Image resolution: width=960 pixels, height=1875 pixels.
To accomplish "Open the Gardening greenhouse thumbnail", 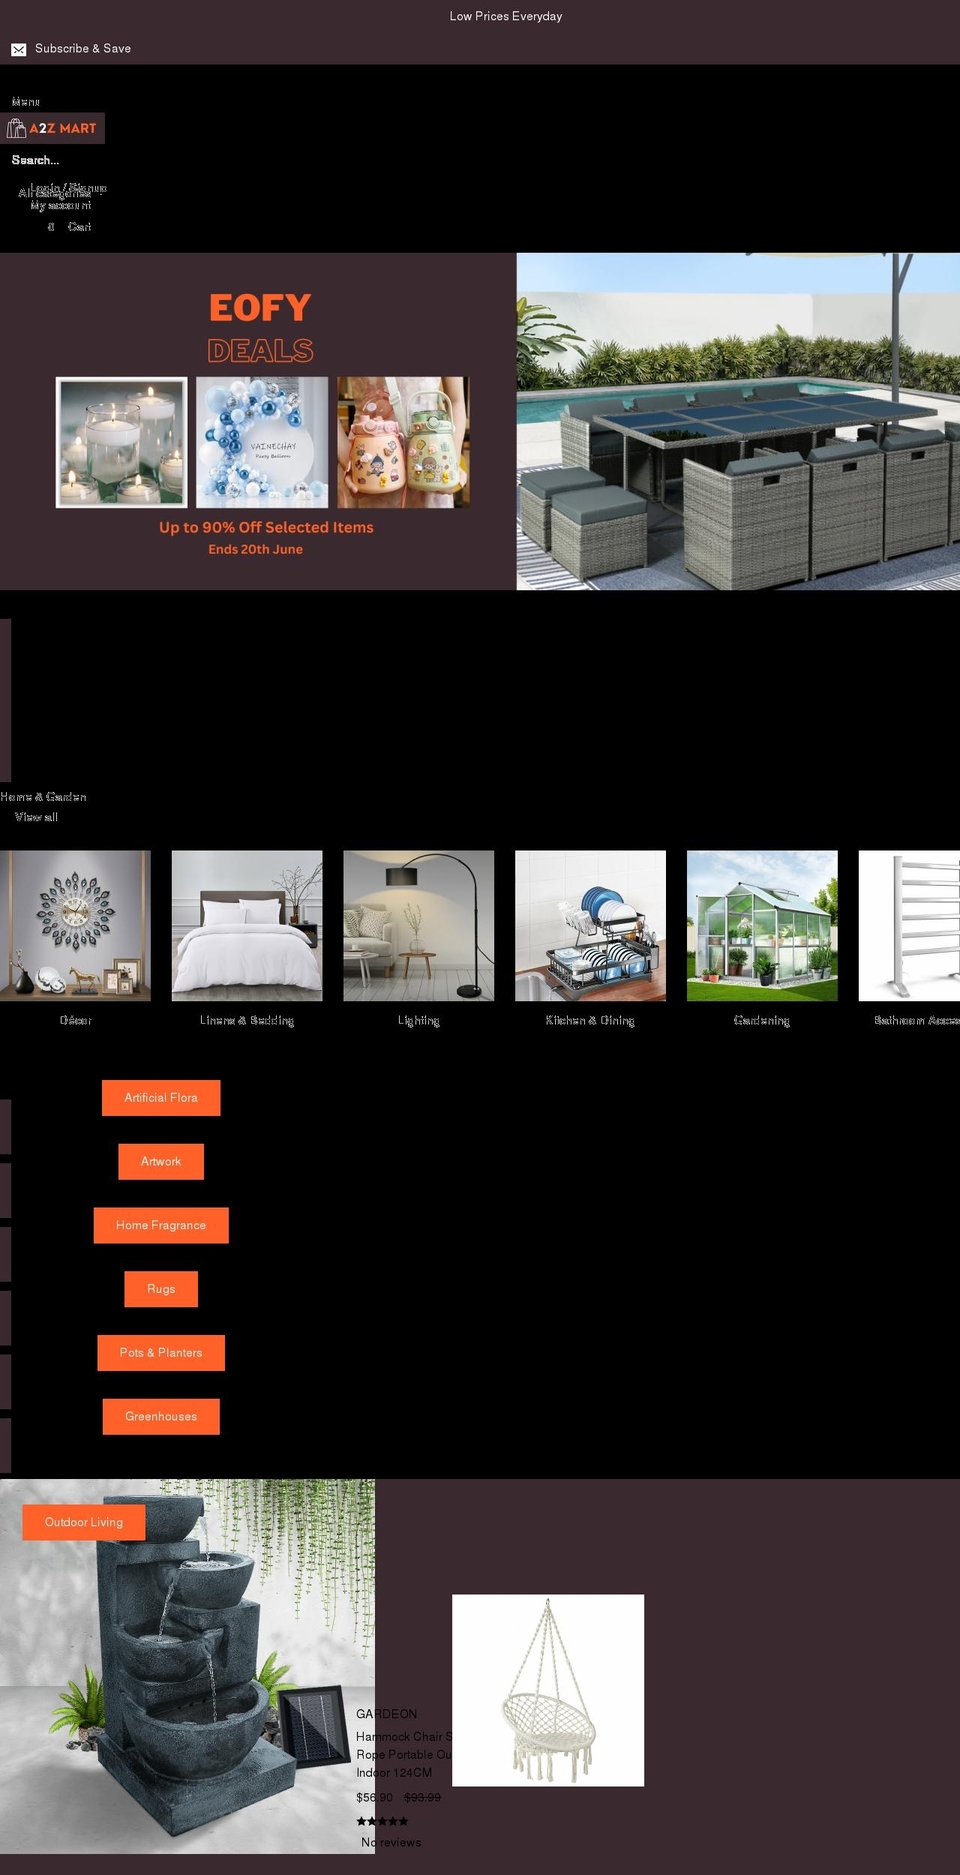I will [762, 926].
